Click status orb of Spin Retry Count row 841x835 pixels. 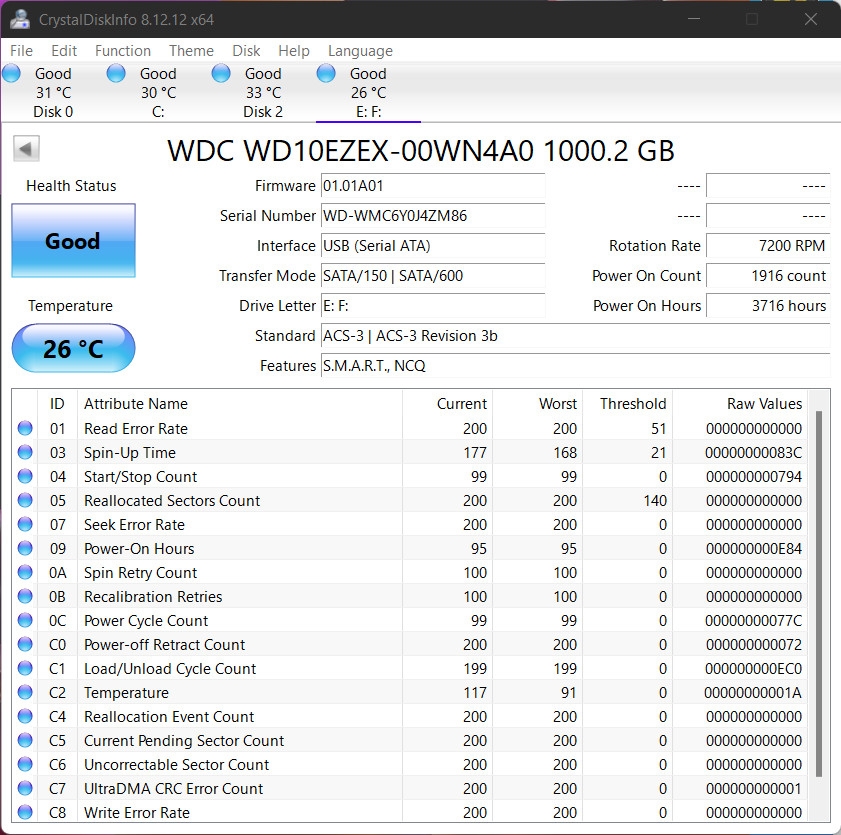(25, 572)
